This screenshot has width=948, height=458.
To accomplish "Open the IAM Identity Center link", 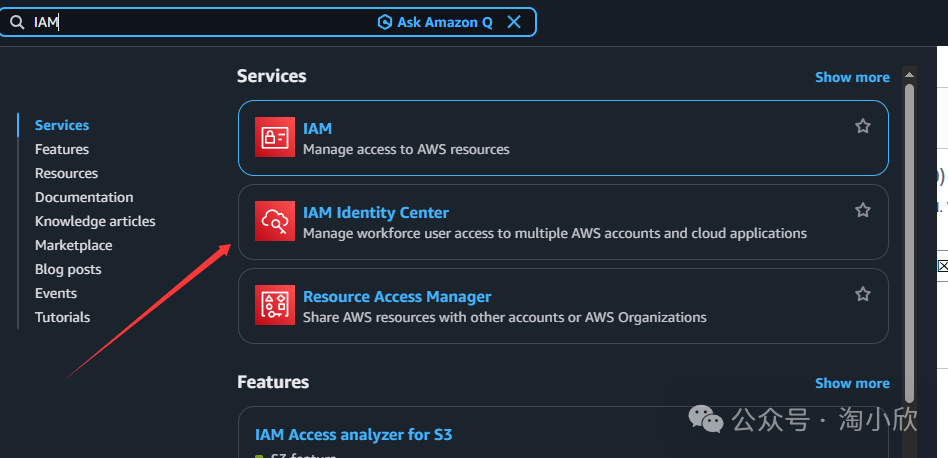I will pos(376,212).
